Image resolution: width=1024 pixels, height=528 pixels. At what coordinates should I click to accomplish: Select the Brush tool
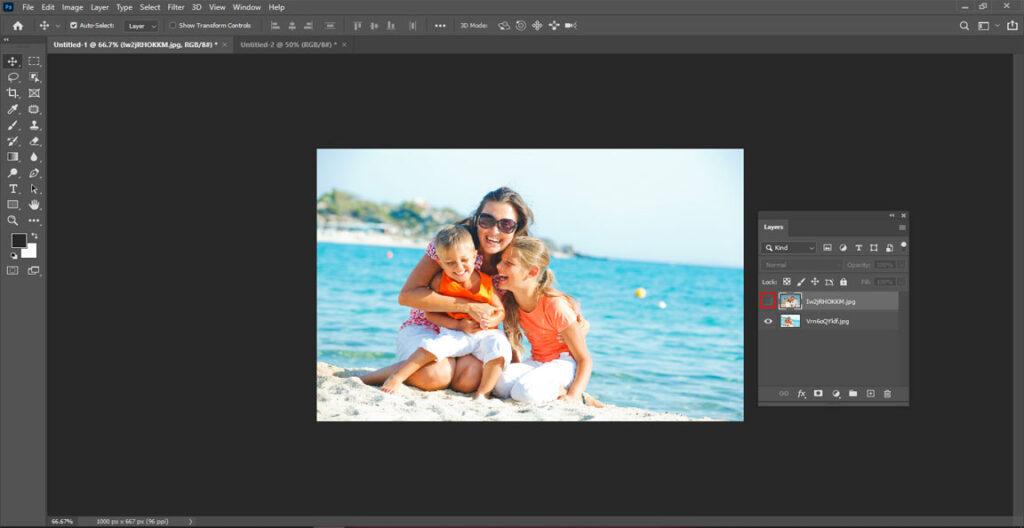pos(12,125)
